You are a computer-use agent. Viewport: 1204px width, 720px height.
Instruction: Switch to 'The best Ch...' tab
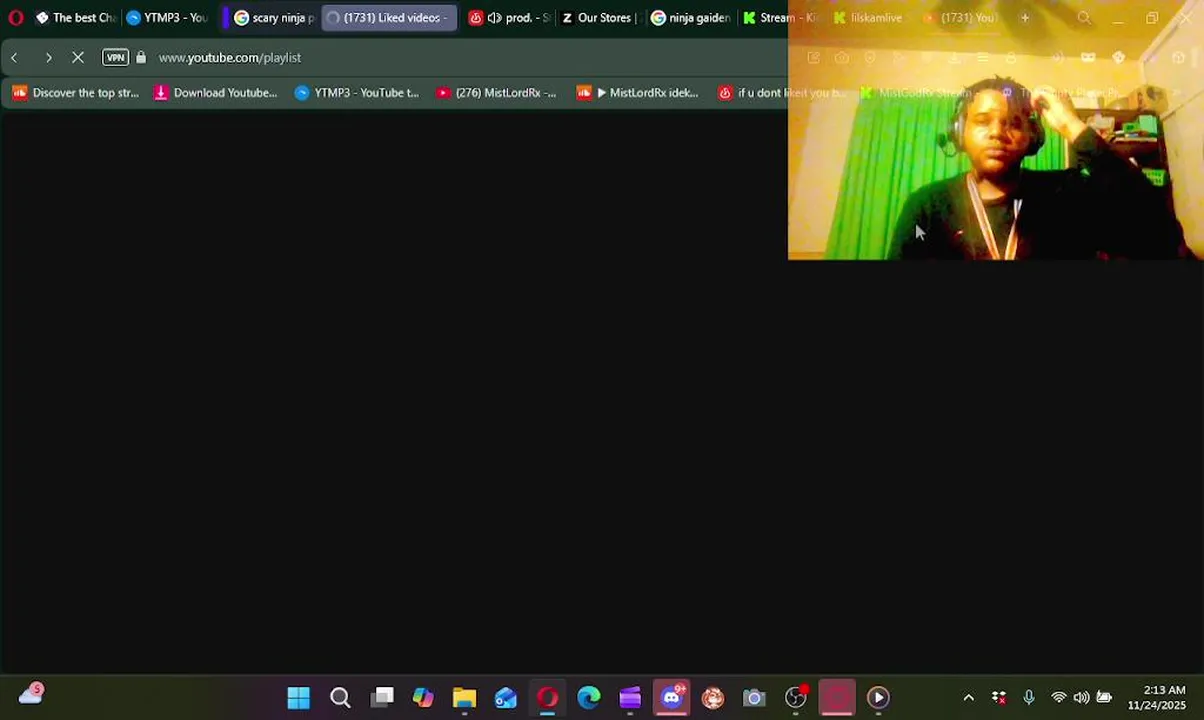75,18
